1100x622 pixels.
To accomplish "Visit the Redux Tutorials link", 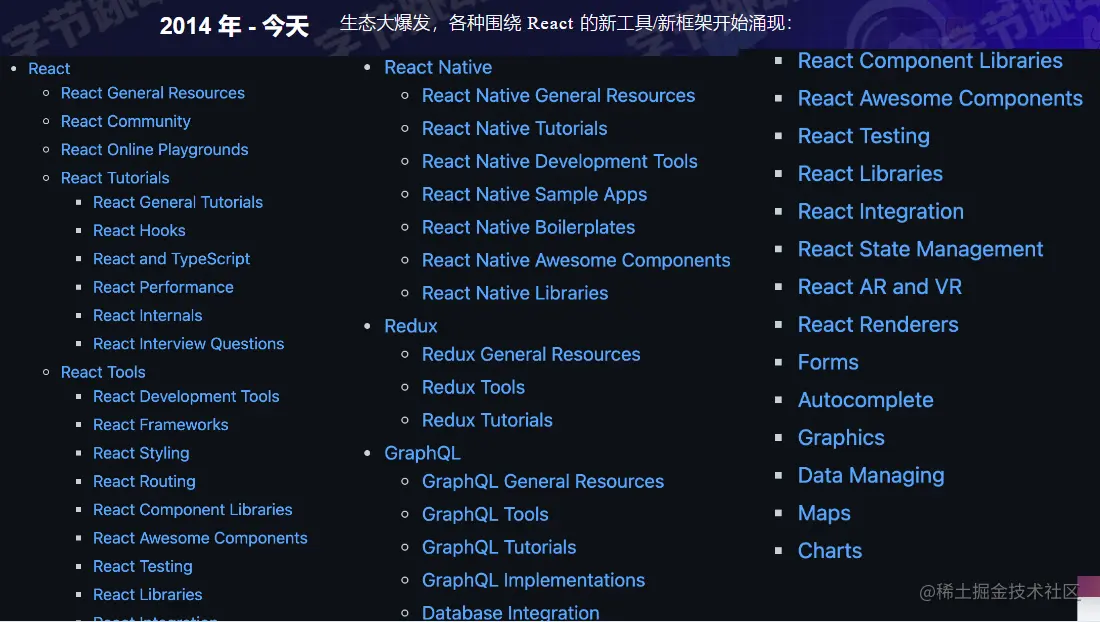I will pos(488,420).
